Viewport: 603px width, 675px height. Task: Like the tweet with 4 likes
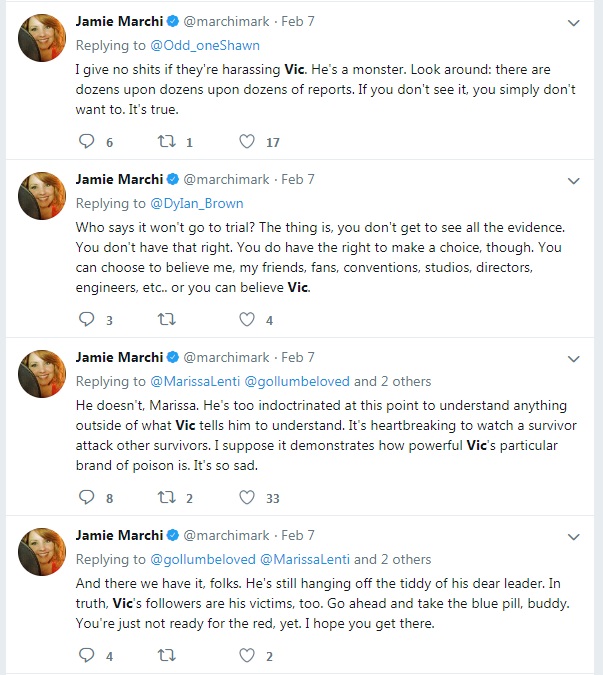[x=247, y=319]
